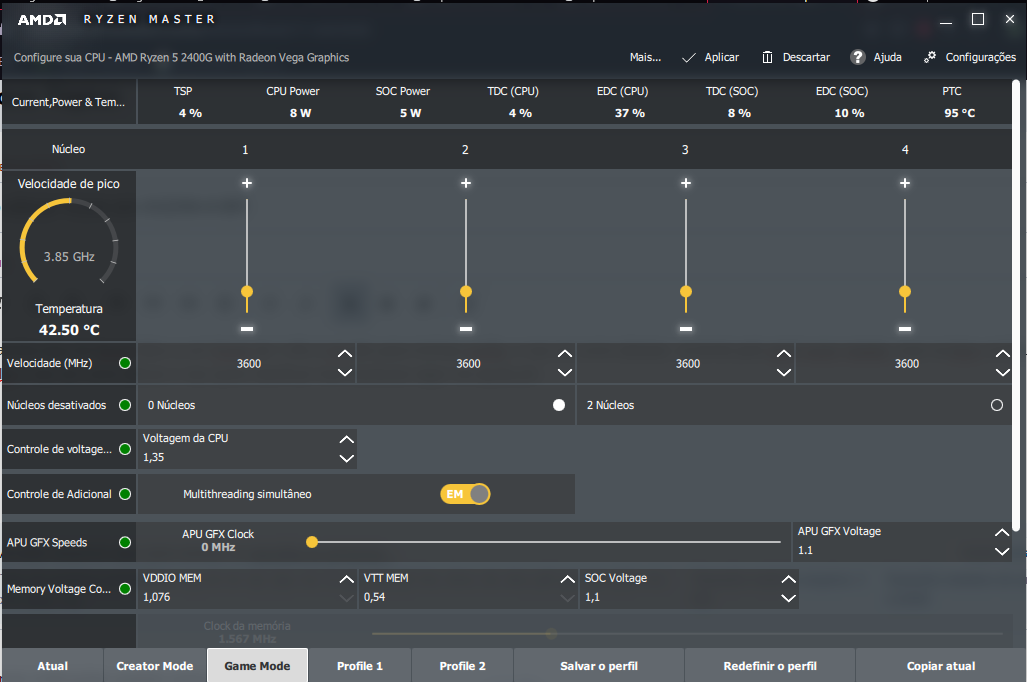Lower SOC Voltage with down arrow

pos(789,597)
